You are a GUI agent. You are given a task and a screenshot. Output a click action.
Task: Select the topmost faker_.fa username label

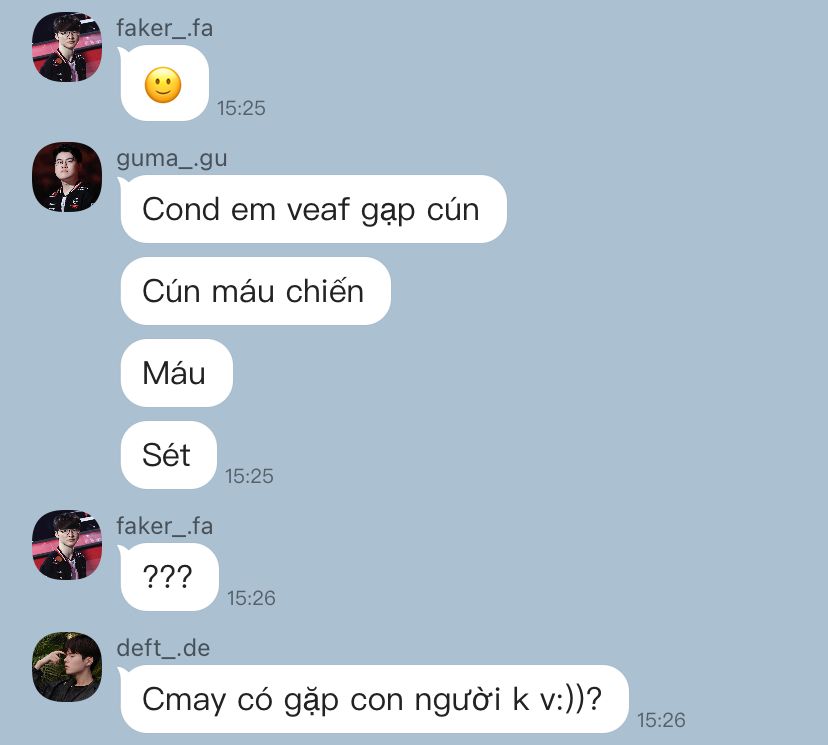[x=165, y=28]
